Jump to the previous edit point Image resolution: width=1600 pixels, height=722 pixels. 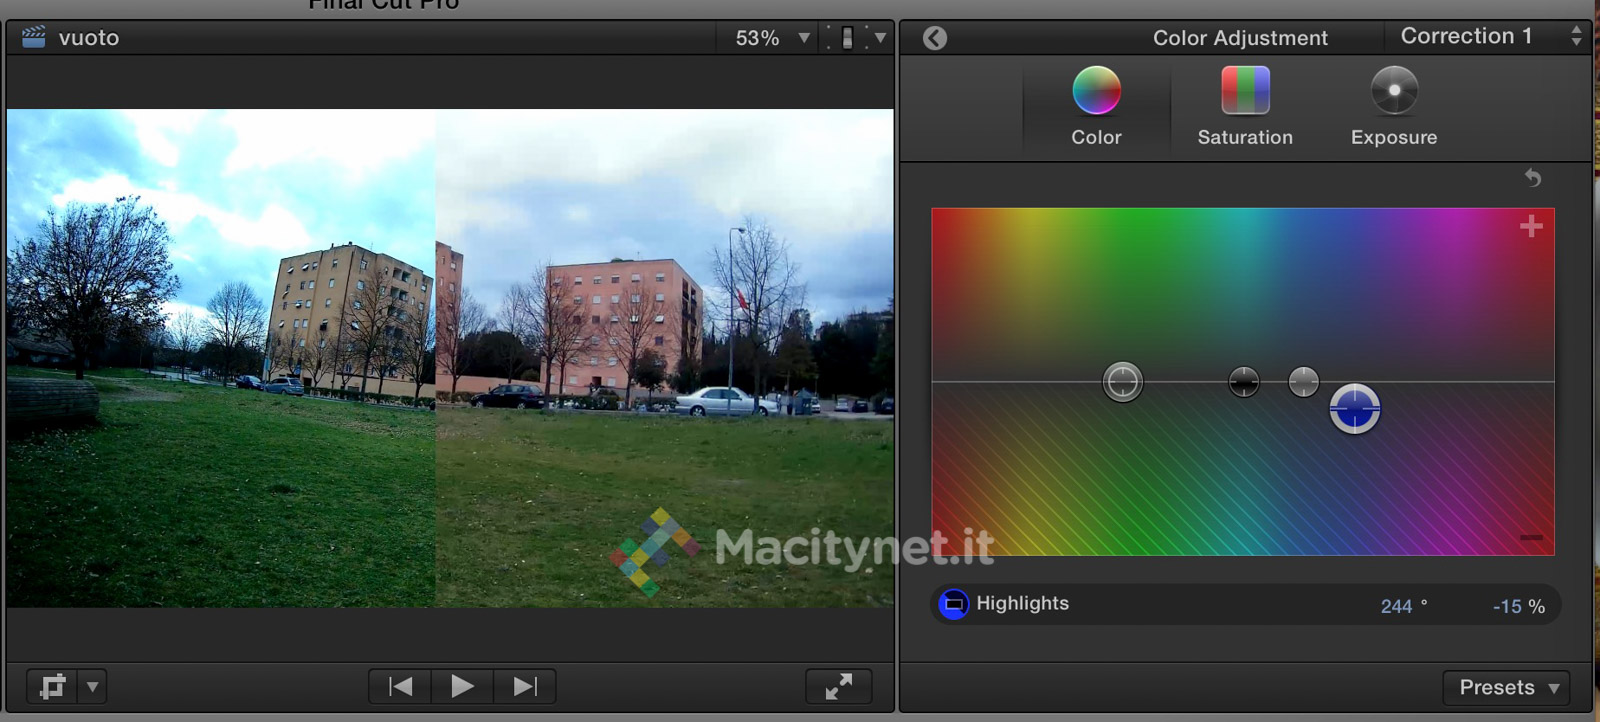pos(400,686)
